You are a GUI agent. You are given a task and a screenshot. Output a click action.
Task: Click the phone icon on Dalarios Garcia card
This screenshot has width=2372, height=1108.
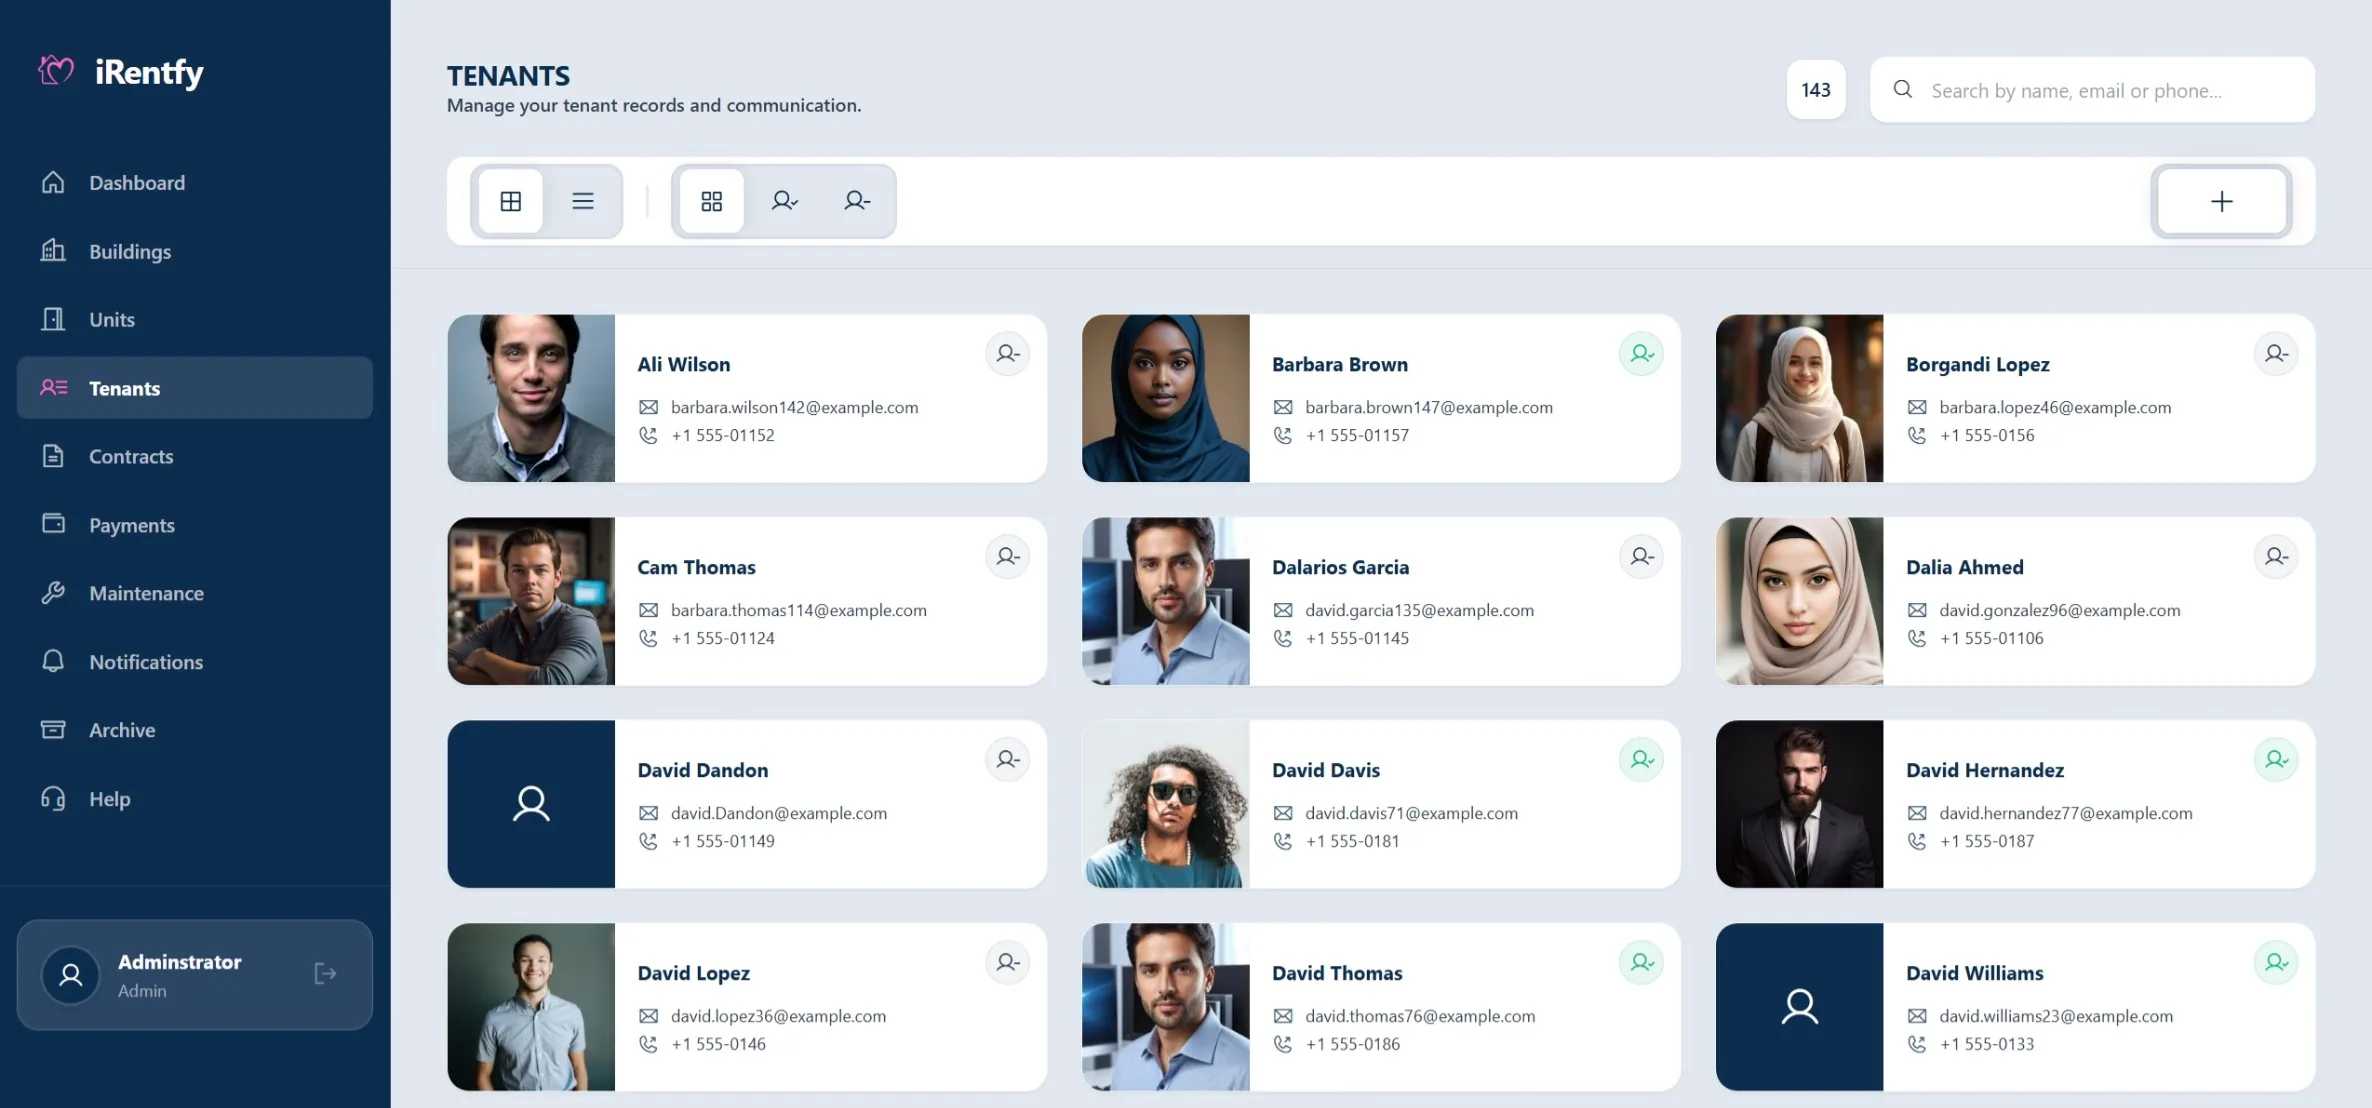(1283, 639)
